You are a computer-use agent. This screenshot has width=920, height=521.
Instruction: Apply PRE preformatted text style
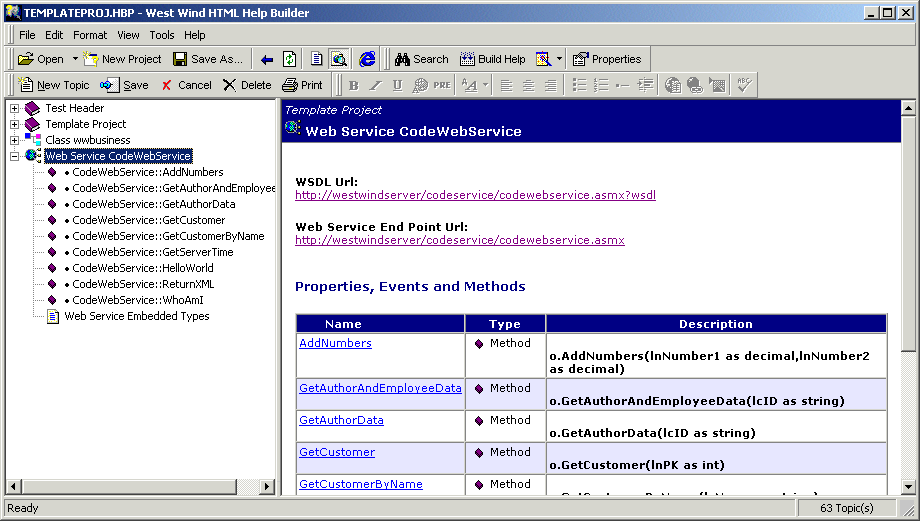[x=442, y=86]
